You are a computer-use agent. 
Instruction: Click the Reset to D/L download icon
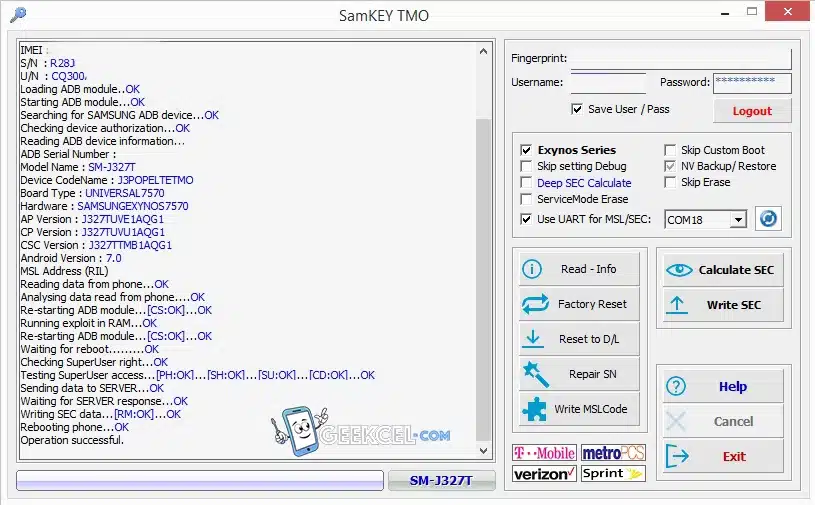click(x=533, y=339)
